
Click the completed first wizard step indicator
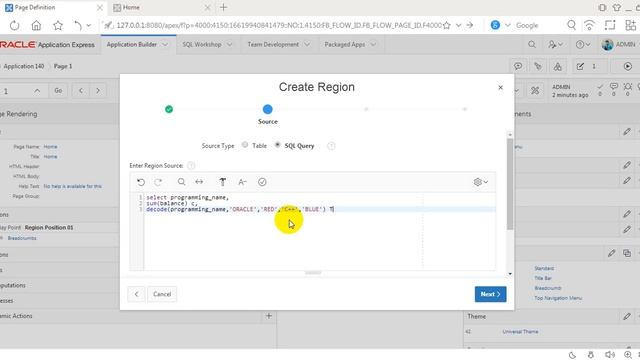click(x=169, y=109)
